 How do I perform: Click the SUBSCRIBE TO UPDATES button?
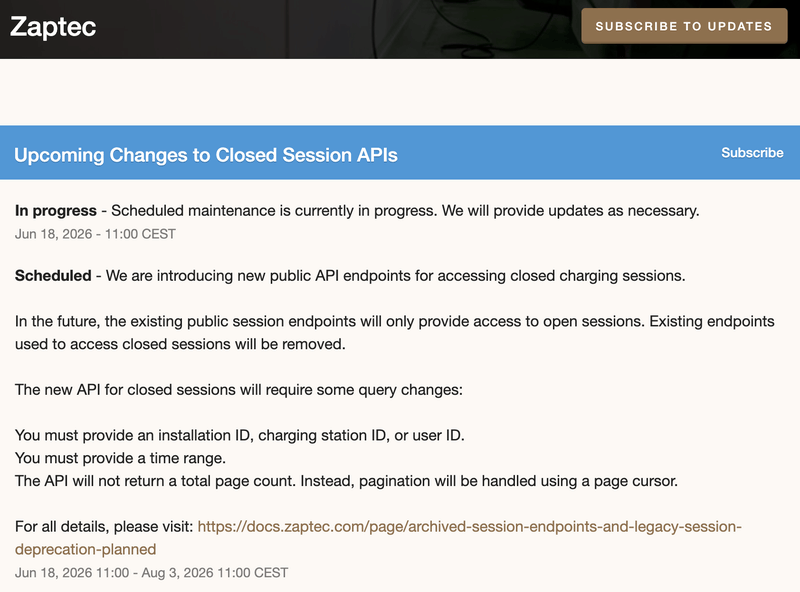point(684,26)
